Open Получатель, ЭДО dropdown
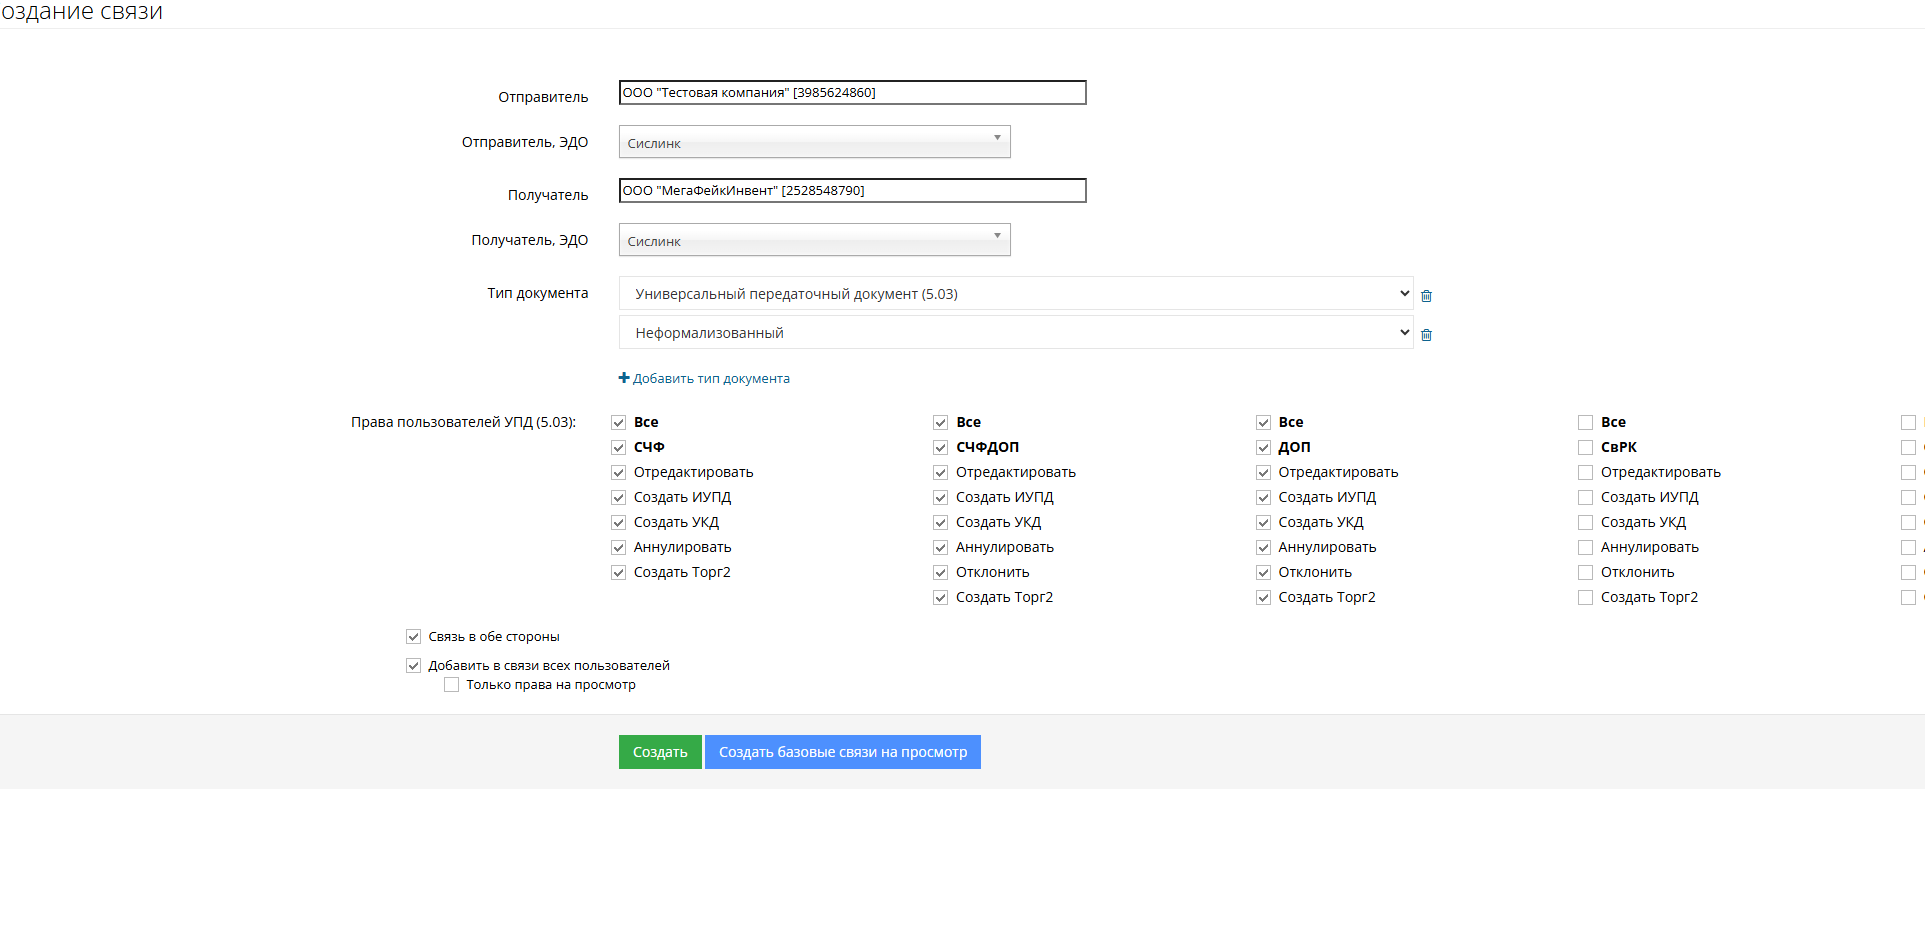 click(814, 240)
